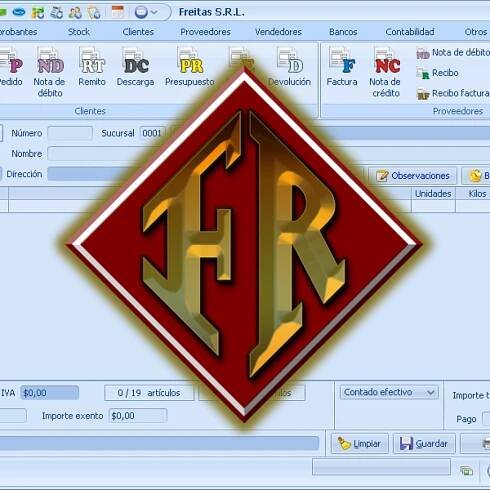Create a Presupuesto (PR) document
The image size is (490, 490).
tap(190, 67)
